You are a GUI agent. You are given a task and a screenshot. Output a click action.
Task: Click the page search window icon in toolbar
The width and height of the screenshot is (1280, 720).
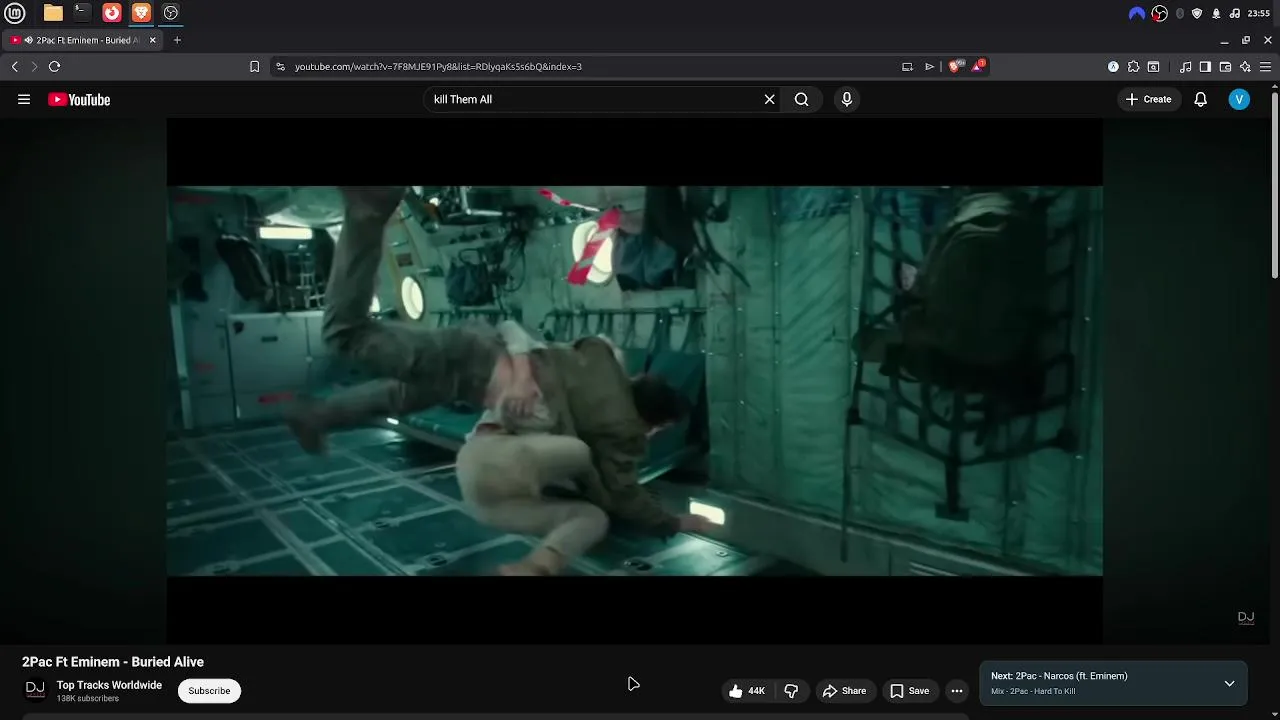pos(1153,67)
